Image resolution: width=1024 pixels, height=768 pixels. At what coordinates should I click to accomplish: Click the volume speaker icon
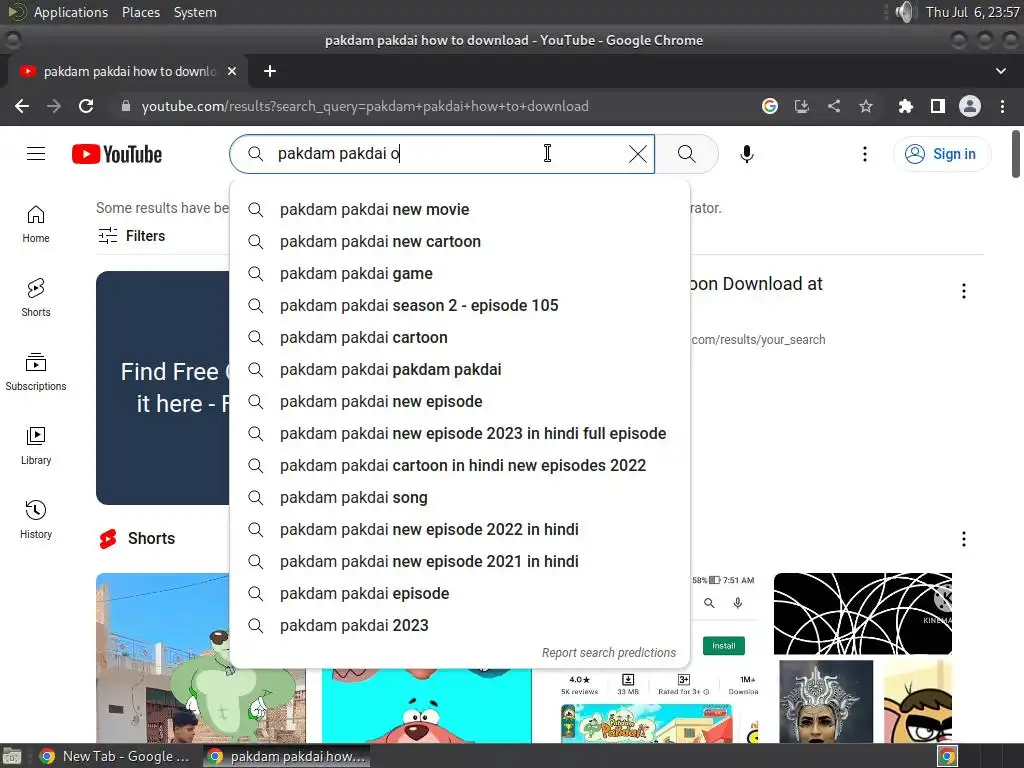905,12
